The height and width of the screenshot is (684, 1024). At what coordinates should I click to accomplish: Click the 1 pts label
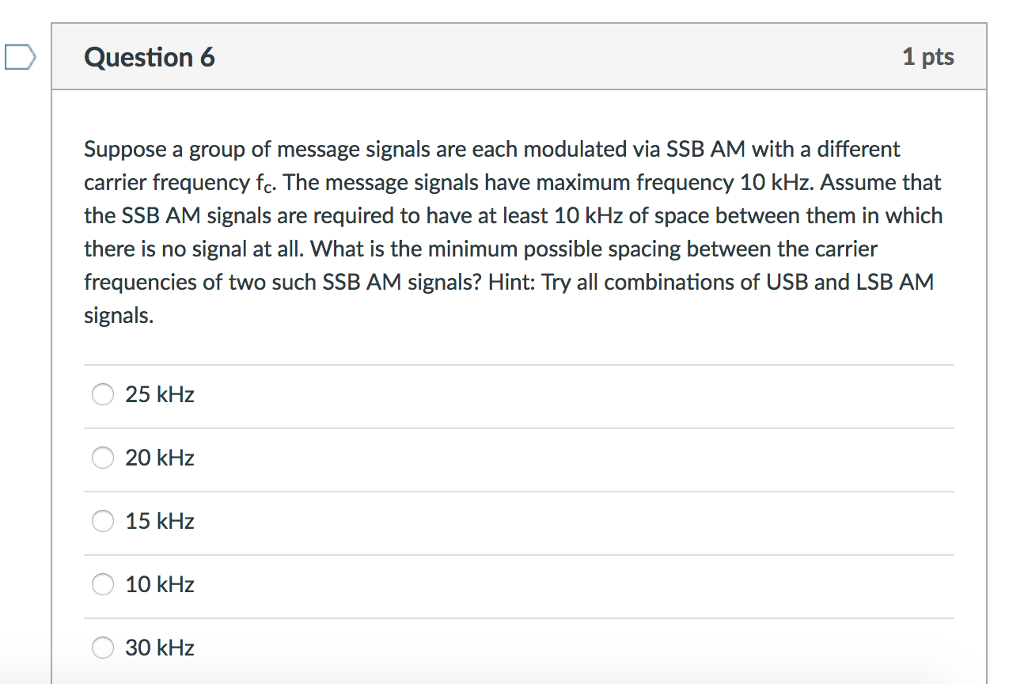928,57
